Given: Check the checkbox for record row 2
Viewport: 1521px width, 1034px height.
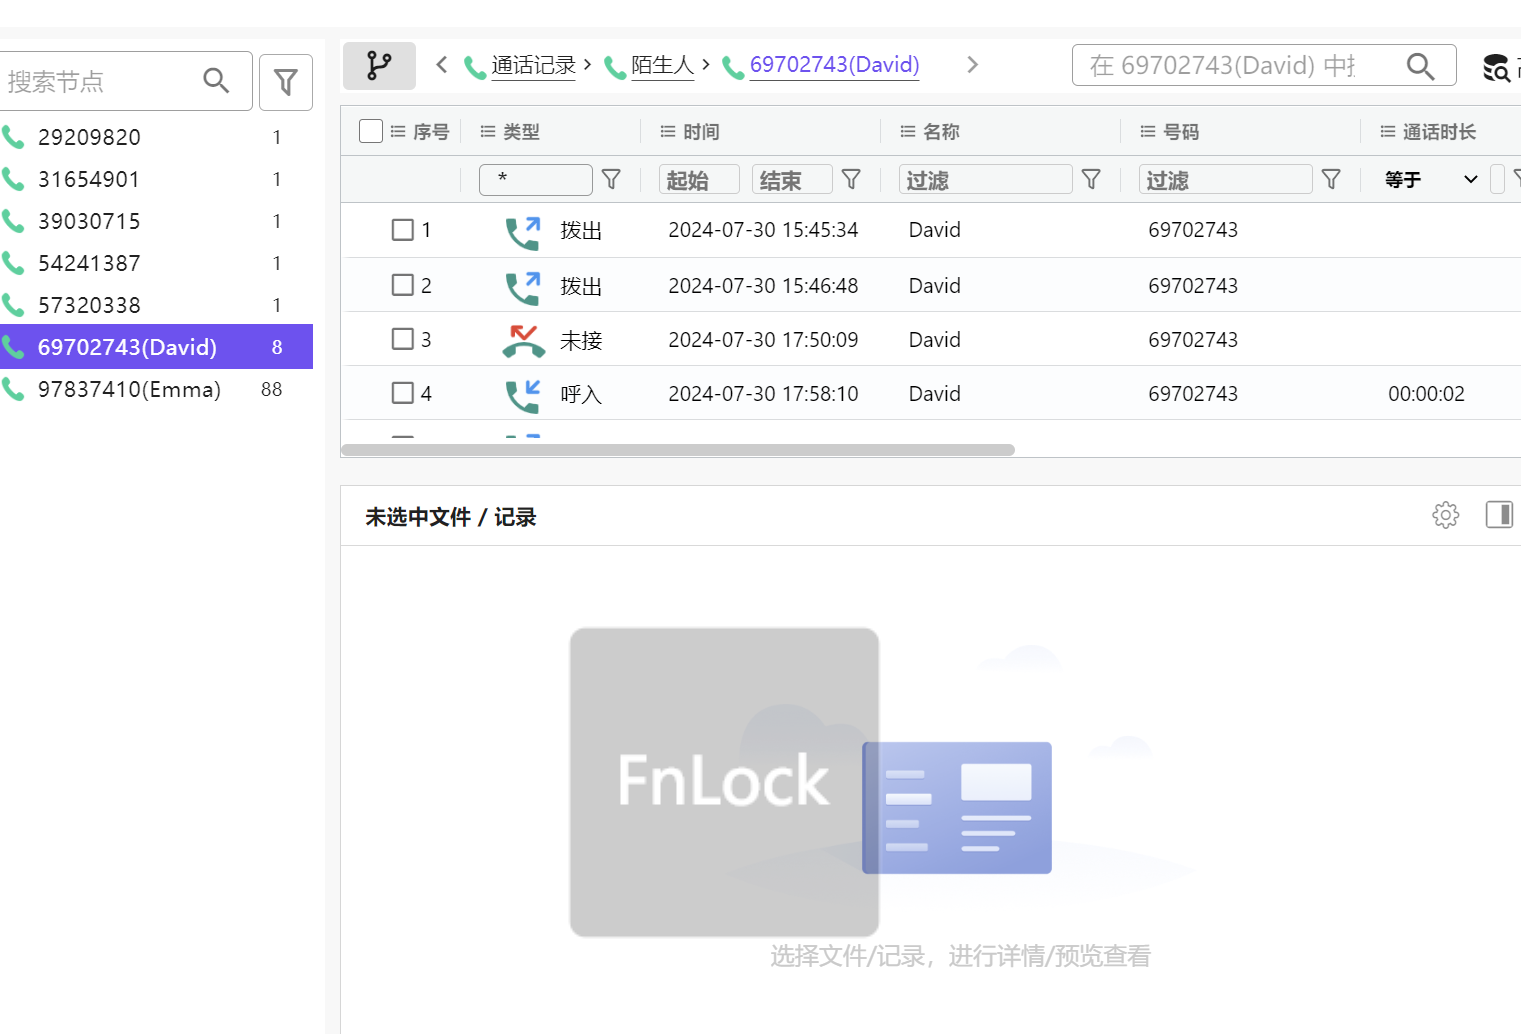Looking at the screenshot, I should pyautogui.click(x=402, y=284).
